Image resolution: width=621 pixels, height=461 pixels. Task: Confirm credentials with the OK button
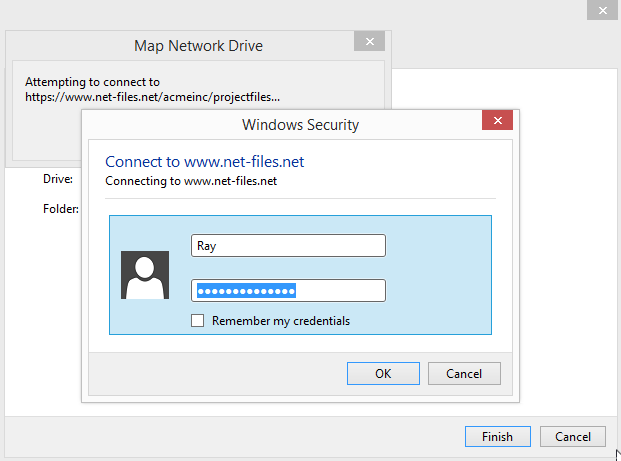click(x=383, y=373)
